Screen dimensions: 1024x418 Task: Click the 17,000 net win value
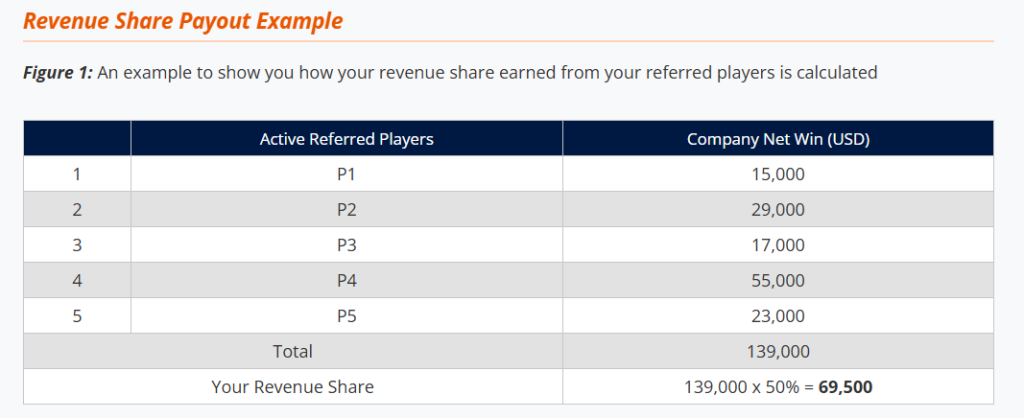click(778, 245)
